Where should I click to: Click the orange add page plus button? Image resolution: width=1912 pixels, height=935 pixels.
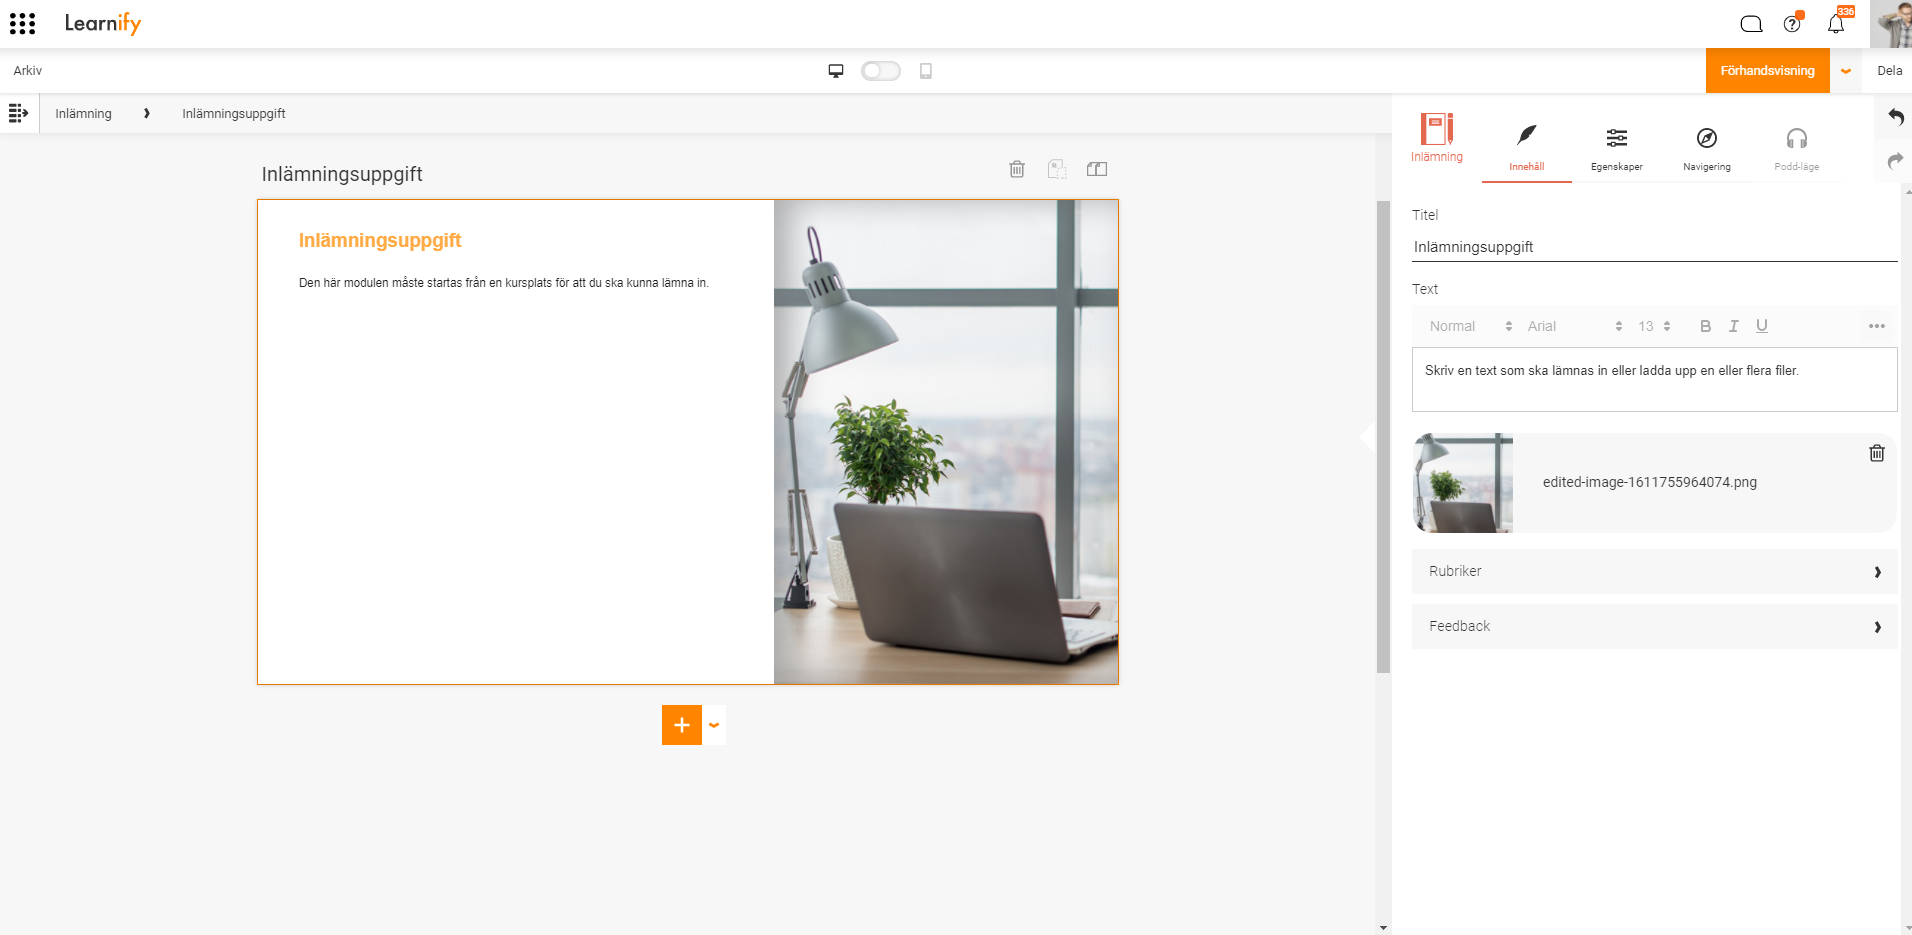(x=682, y=725)
